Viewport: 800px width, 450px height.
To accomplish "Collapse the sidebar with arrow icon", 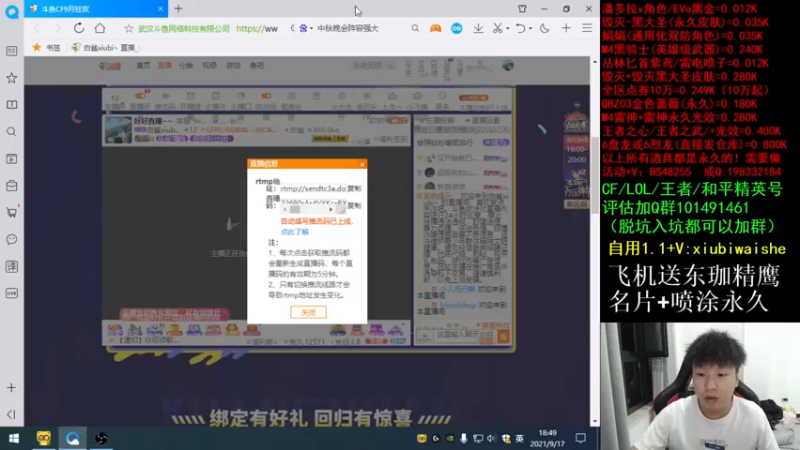I will [x=11, y=414].
